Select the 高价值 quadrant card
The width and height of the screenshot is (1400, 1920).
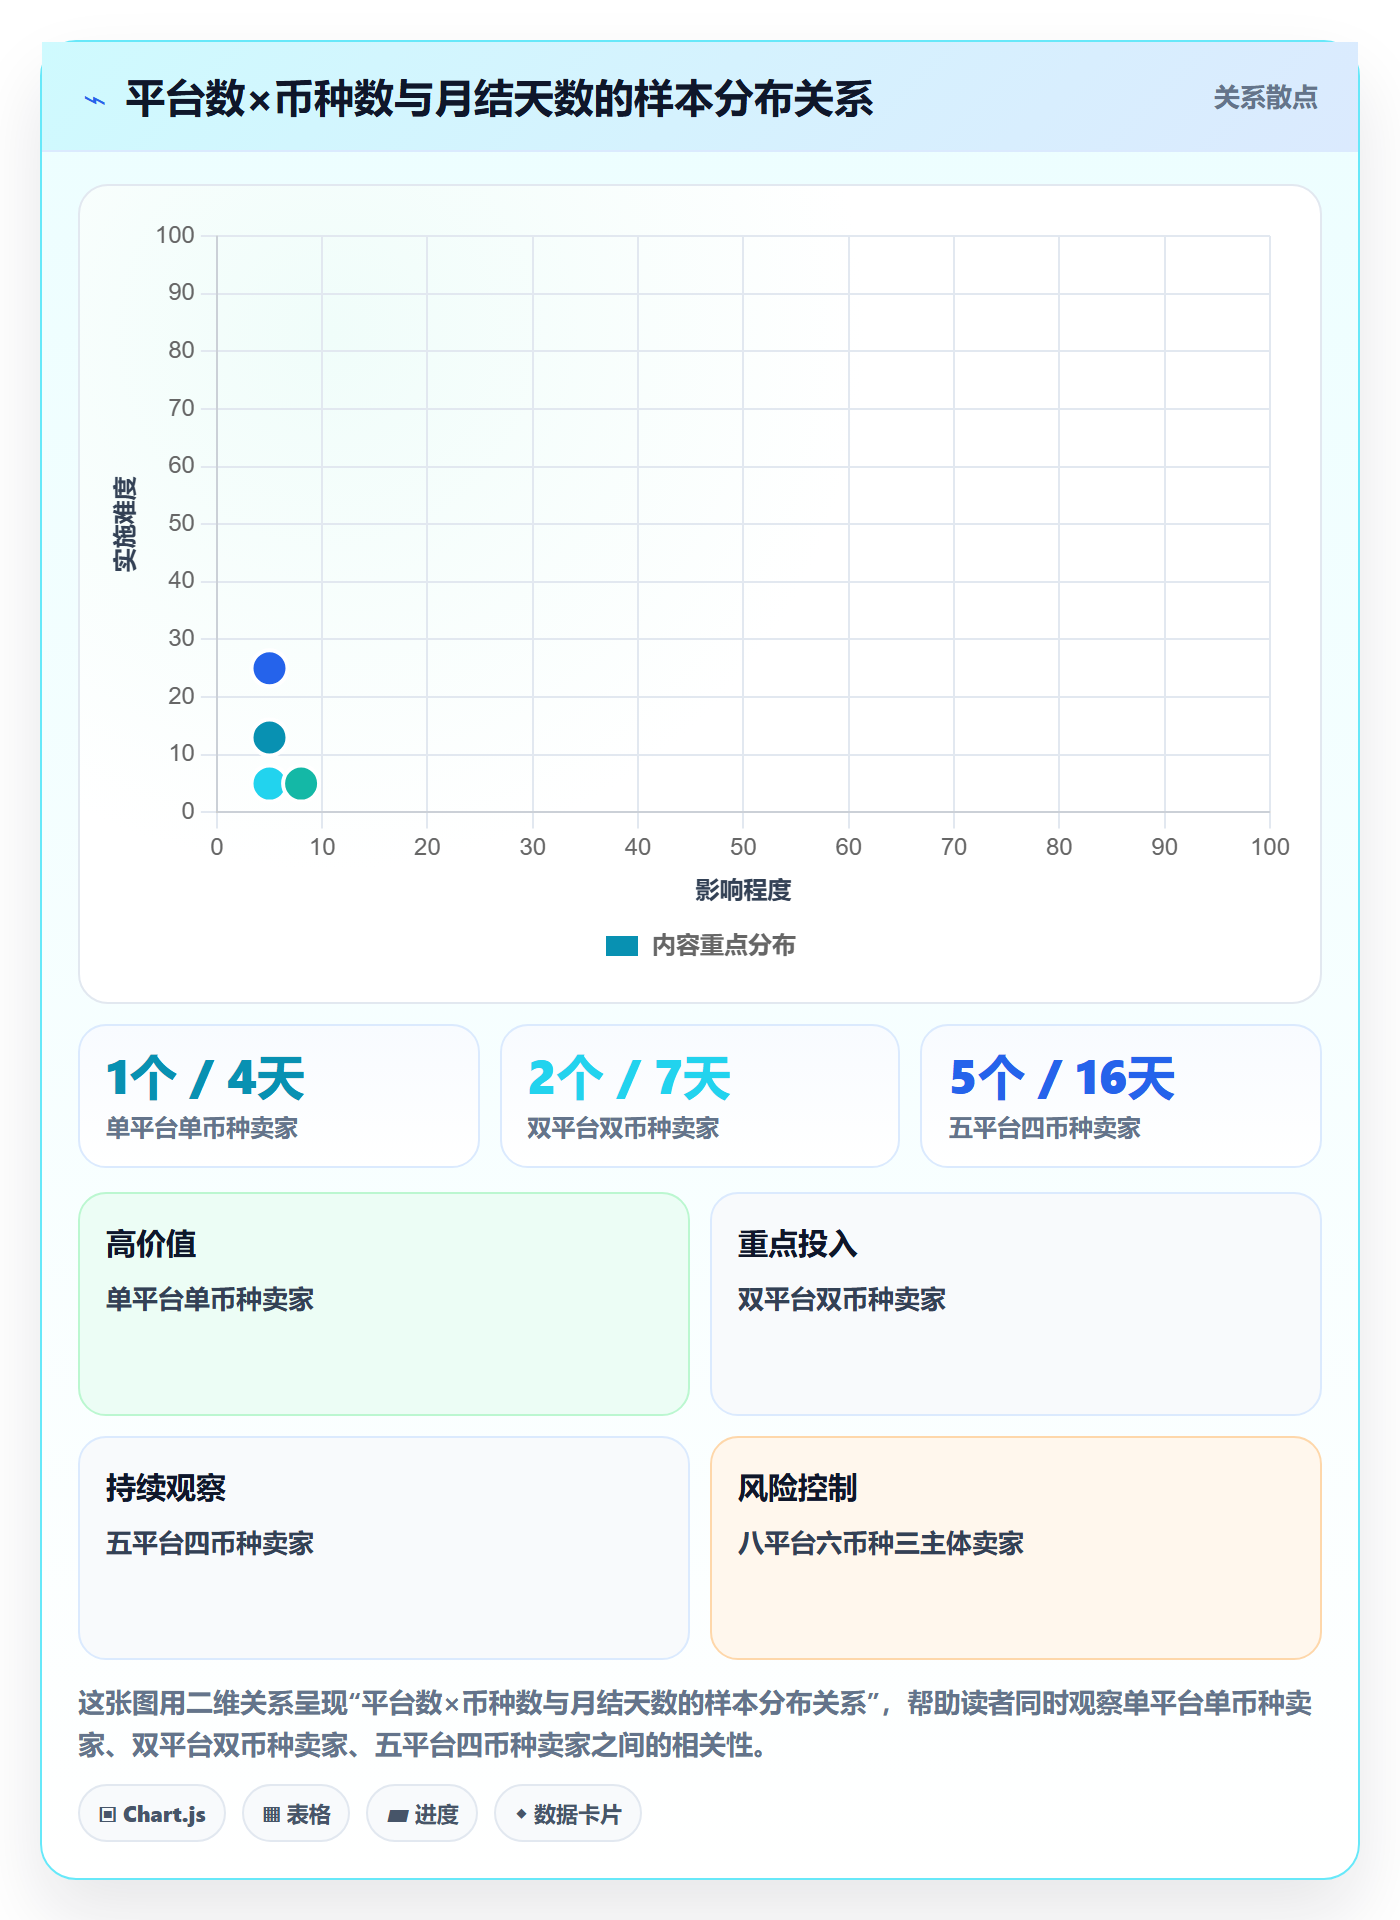[x=384, y=1304]
